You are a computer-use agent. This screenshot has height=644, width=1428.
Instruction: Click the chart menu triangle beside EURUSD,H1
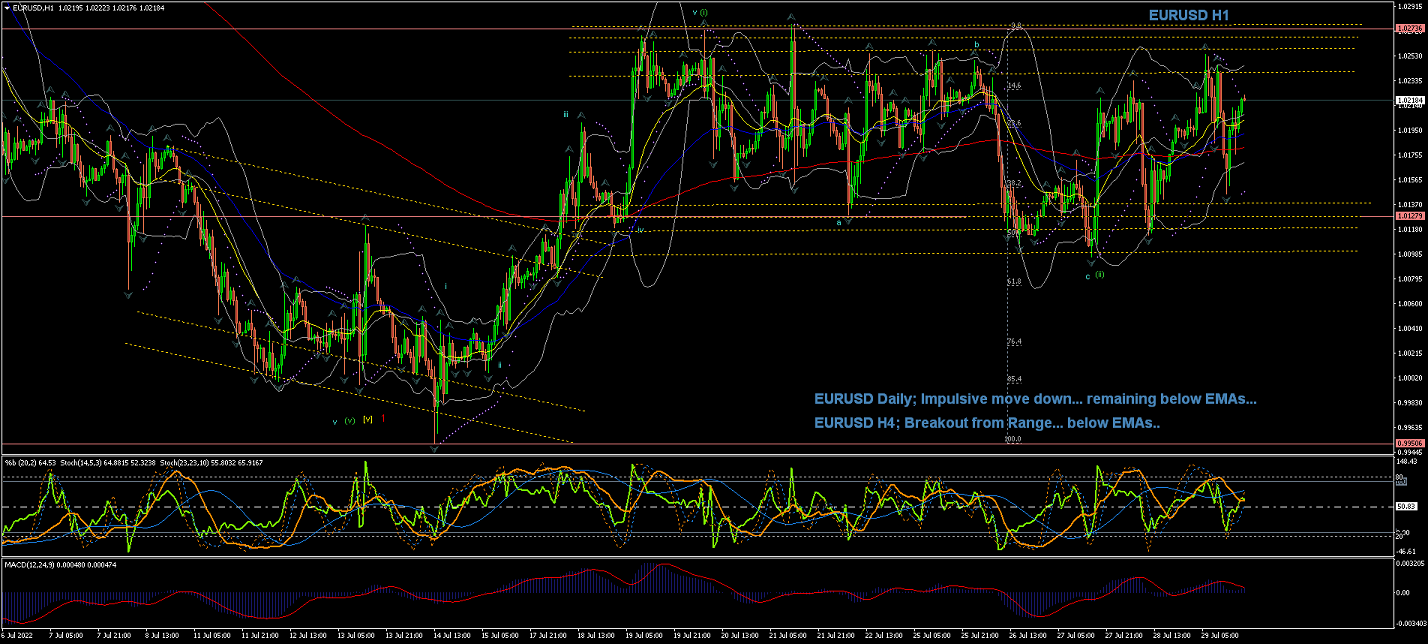pyautogui.click(x=7, y=7)
